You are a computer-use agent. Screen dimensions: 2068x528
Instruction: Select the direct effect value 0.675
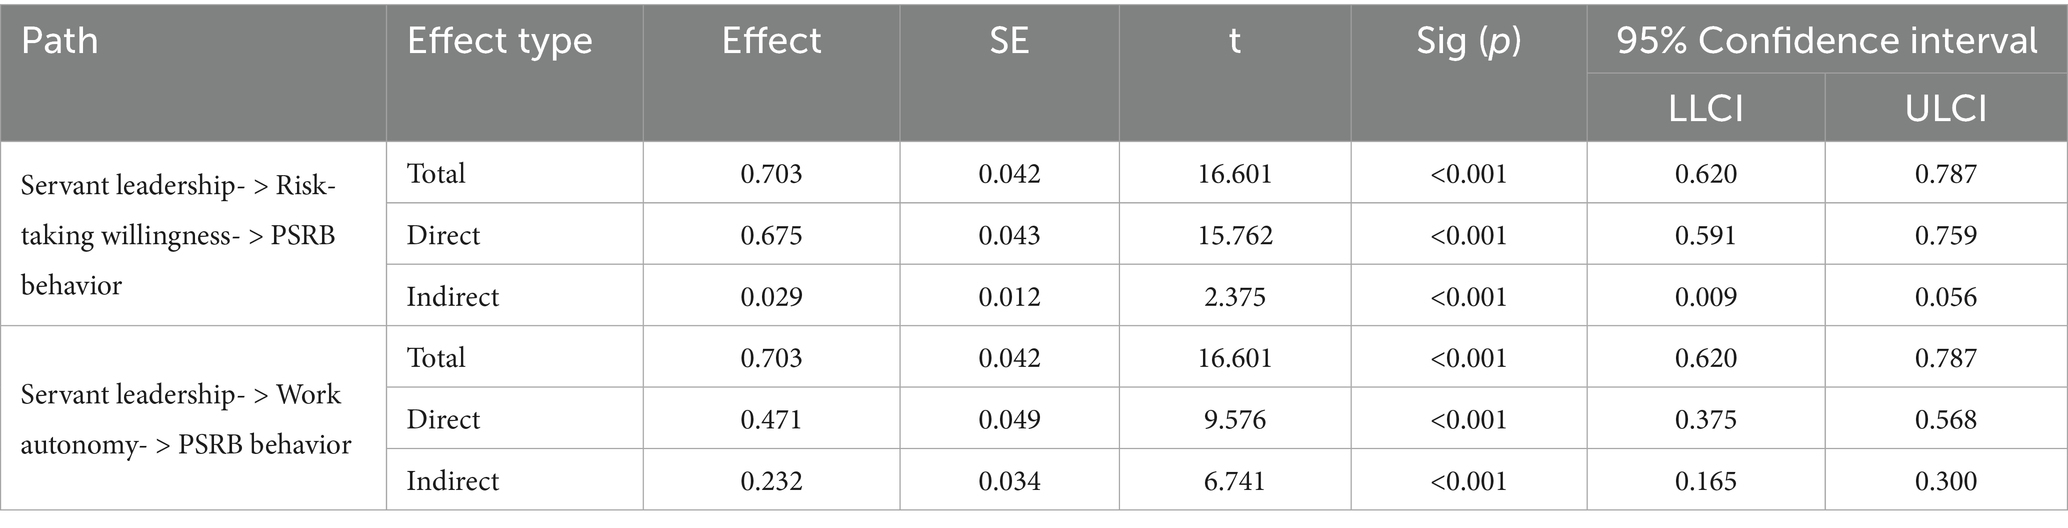tap(771, 235)
